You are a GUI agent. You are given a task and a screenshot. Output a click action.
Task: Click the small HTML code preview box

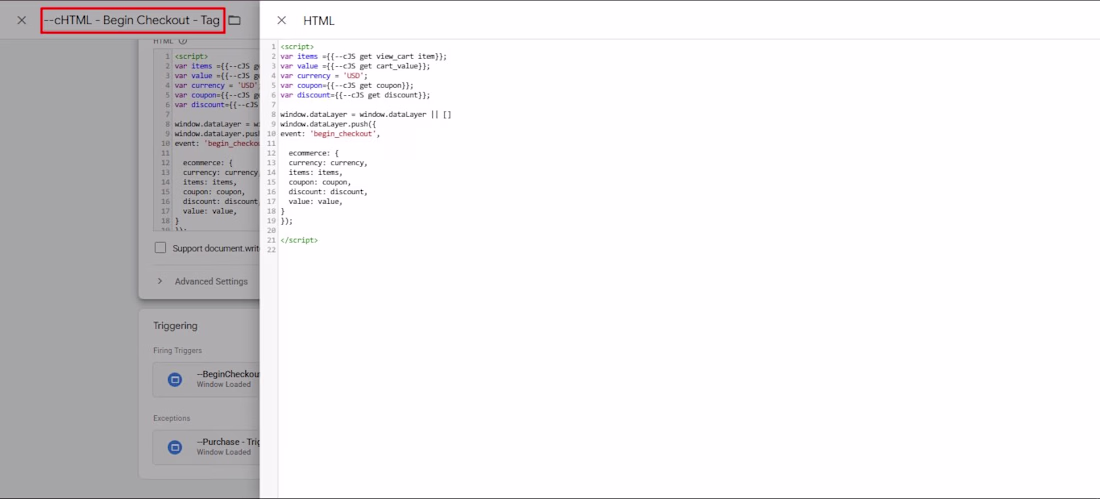207,140
